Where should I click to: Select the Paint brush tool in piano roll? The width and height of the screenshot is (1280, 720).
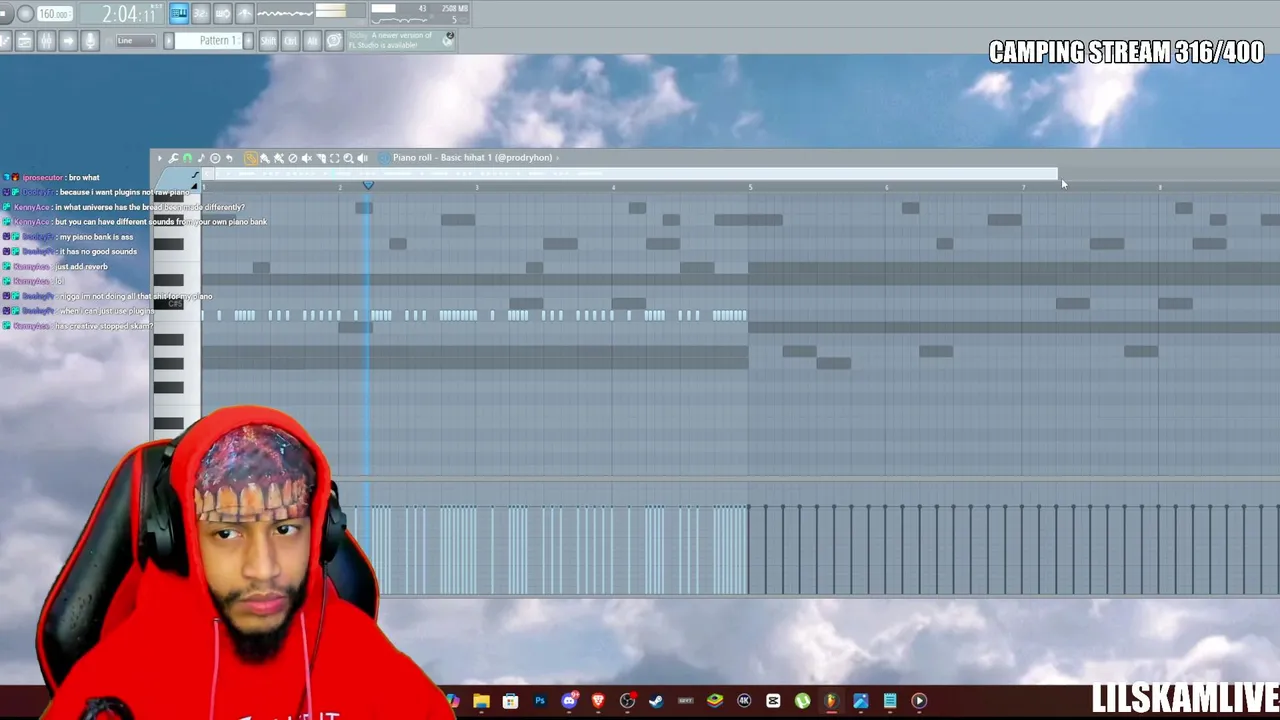click(x=265, y=158)
